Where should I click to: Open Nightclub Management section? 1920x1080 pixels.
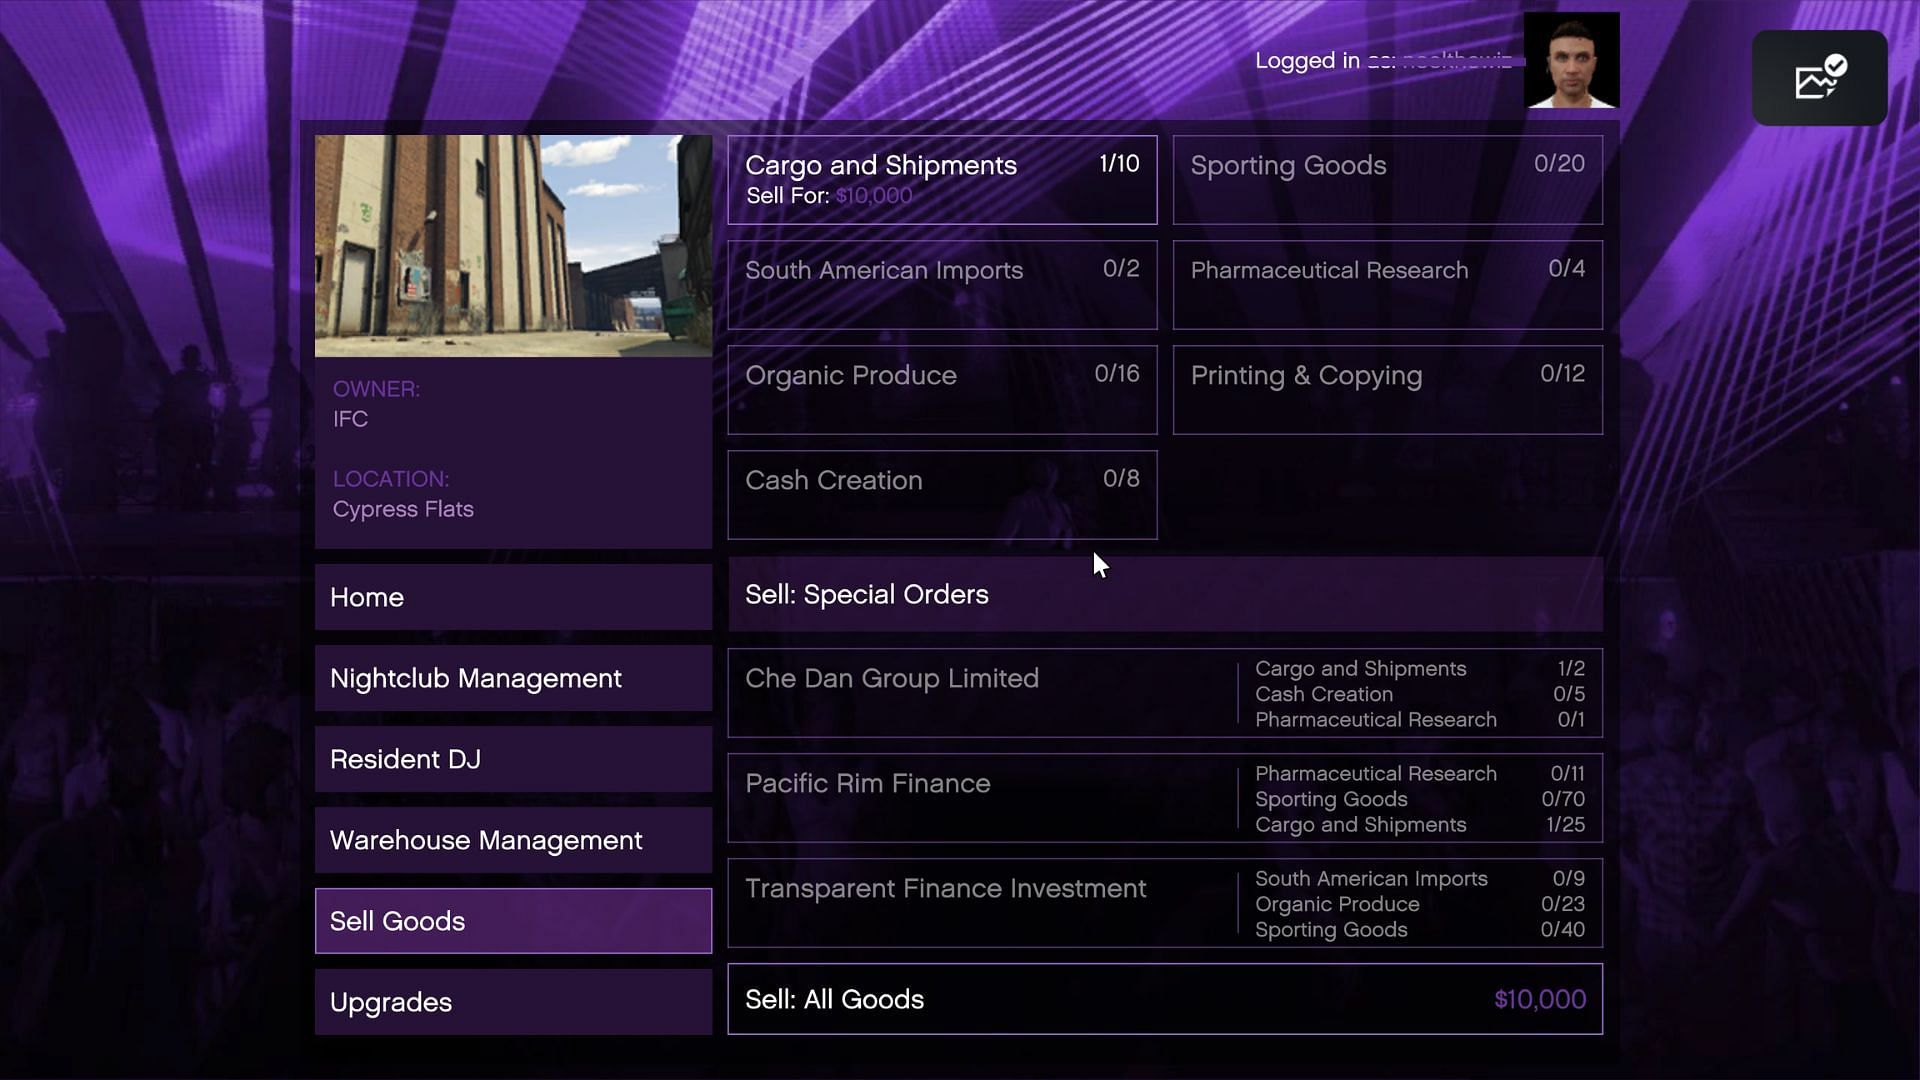[x=513, y=676]
